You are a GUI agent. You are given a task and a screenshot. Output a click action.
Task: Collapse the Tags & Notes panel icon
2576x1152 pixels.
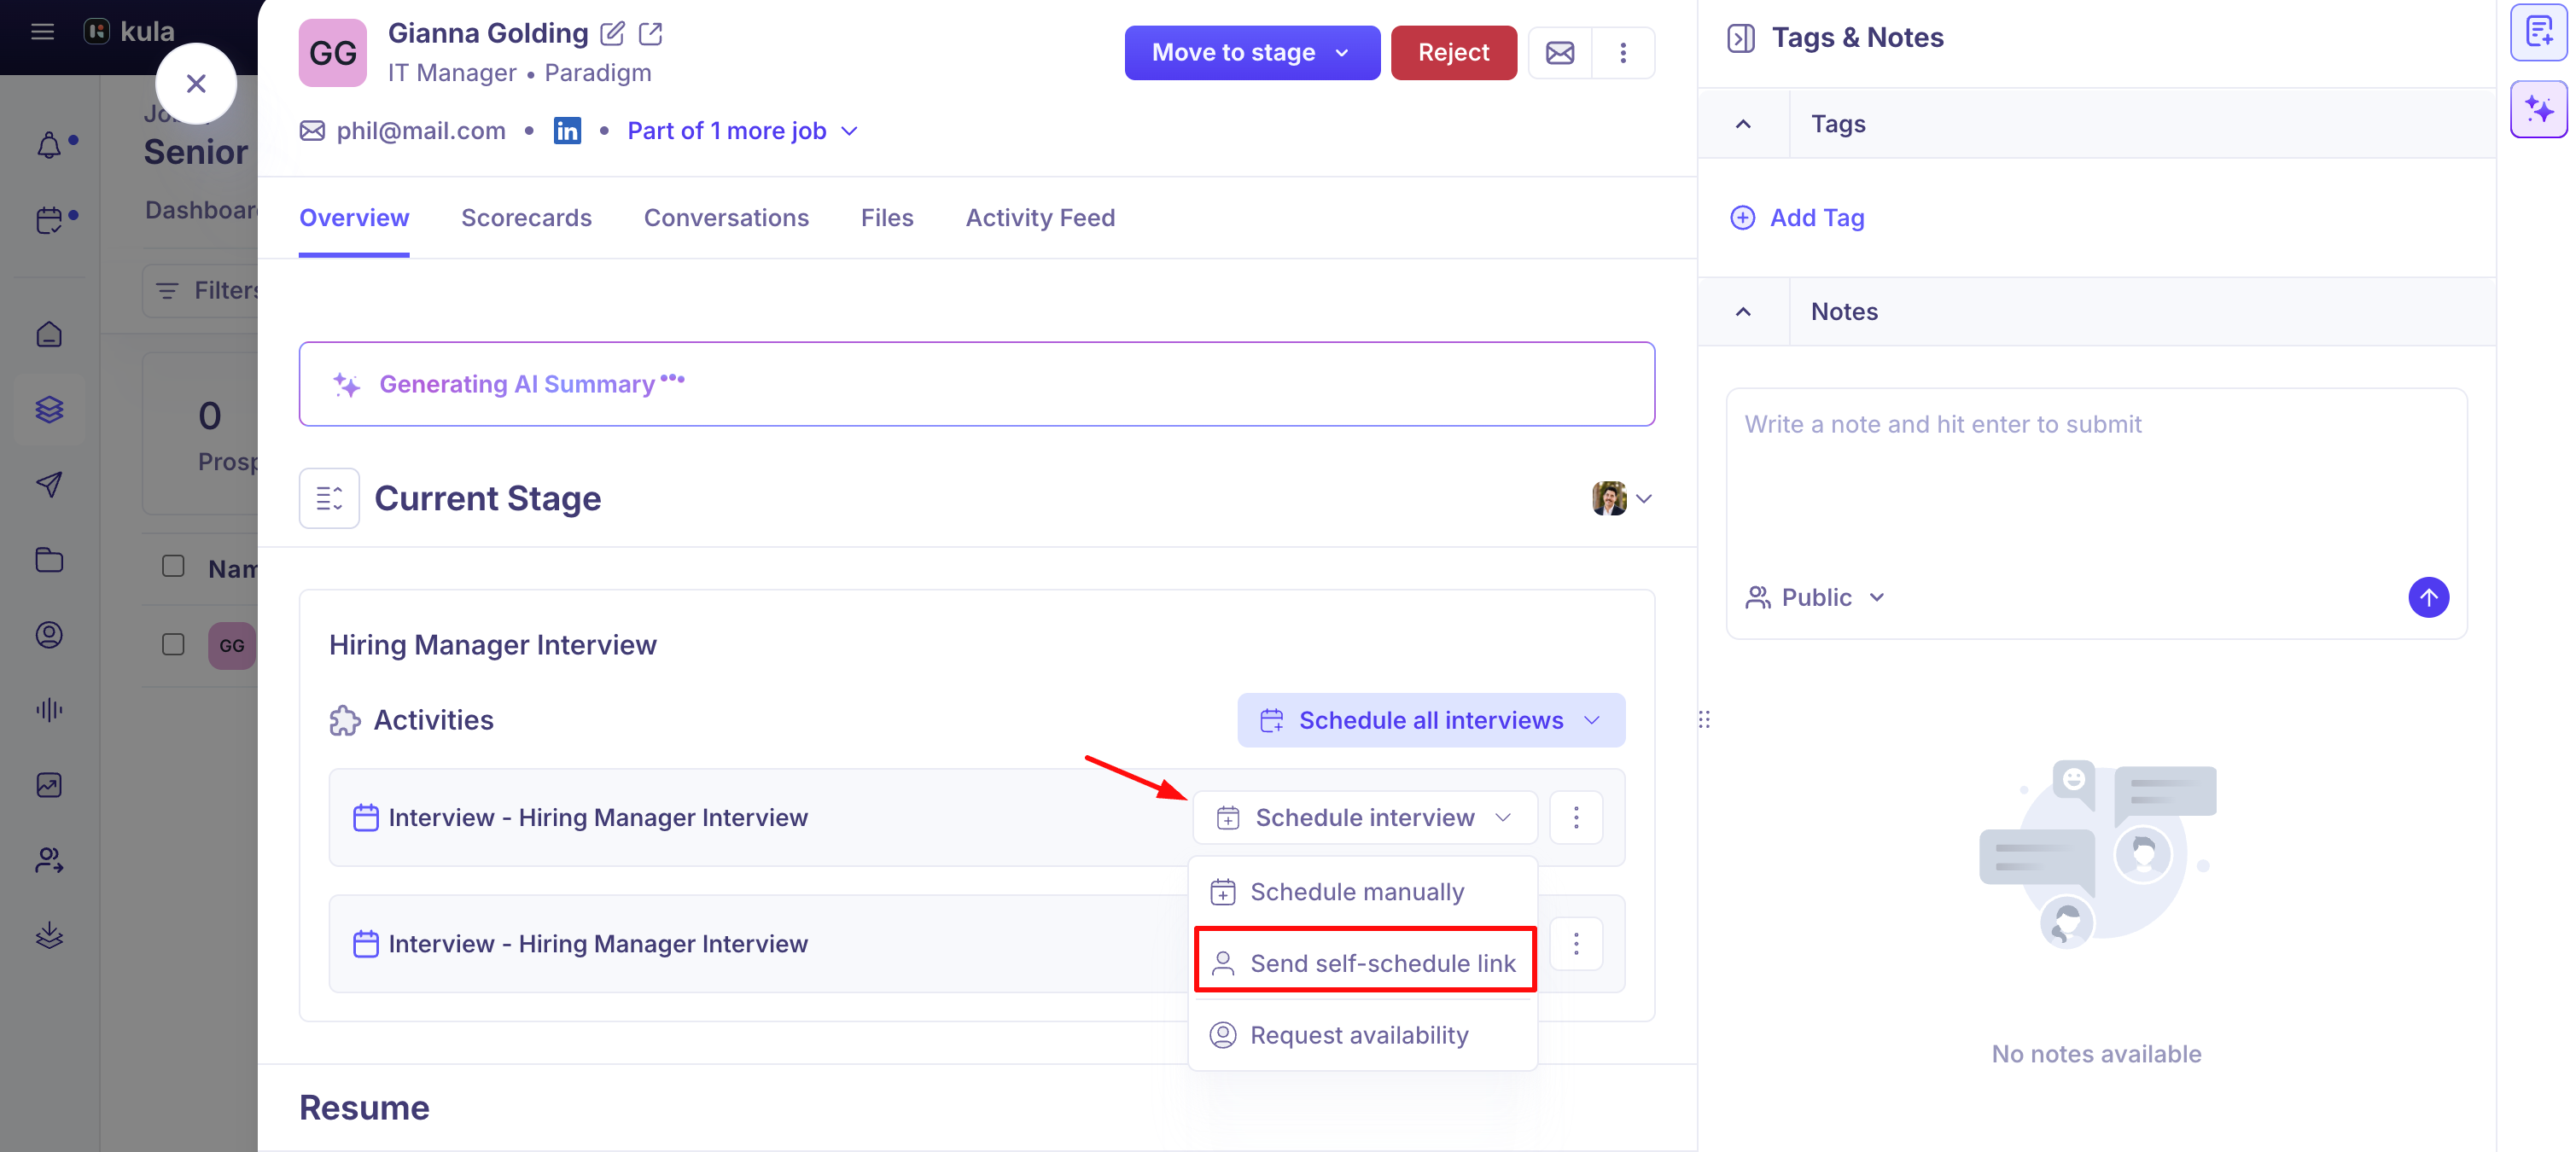(x=1741, y=38)
